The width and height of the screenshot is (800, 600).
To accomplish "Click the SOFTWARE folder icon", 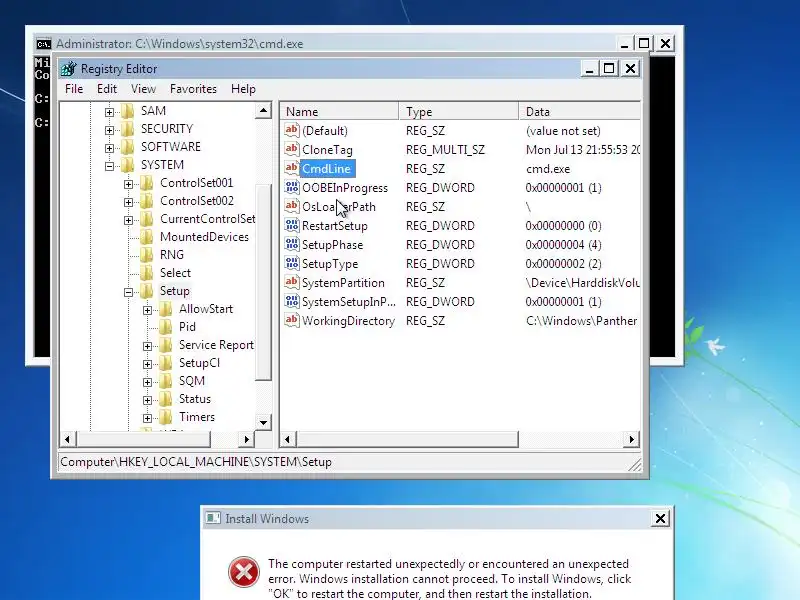I will click(x=128, y=147).
